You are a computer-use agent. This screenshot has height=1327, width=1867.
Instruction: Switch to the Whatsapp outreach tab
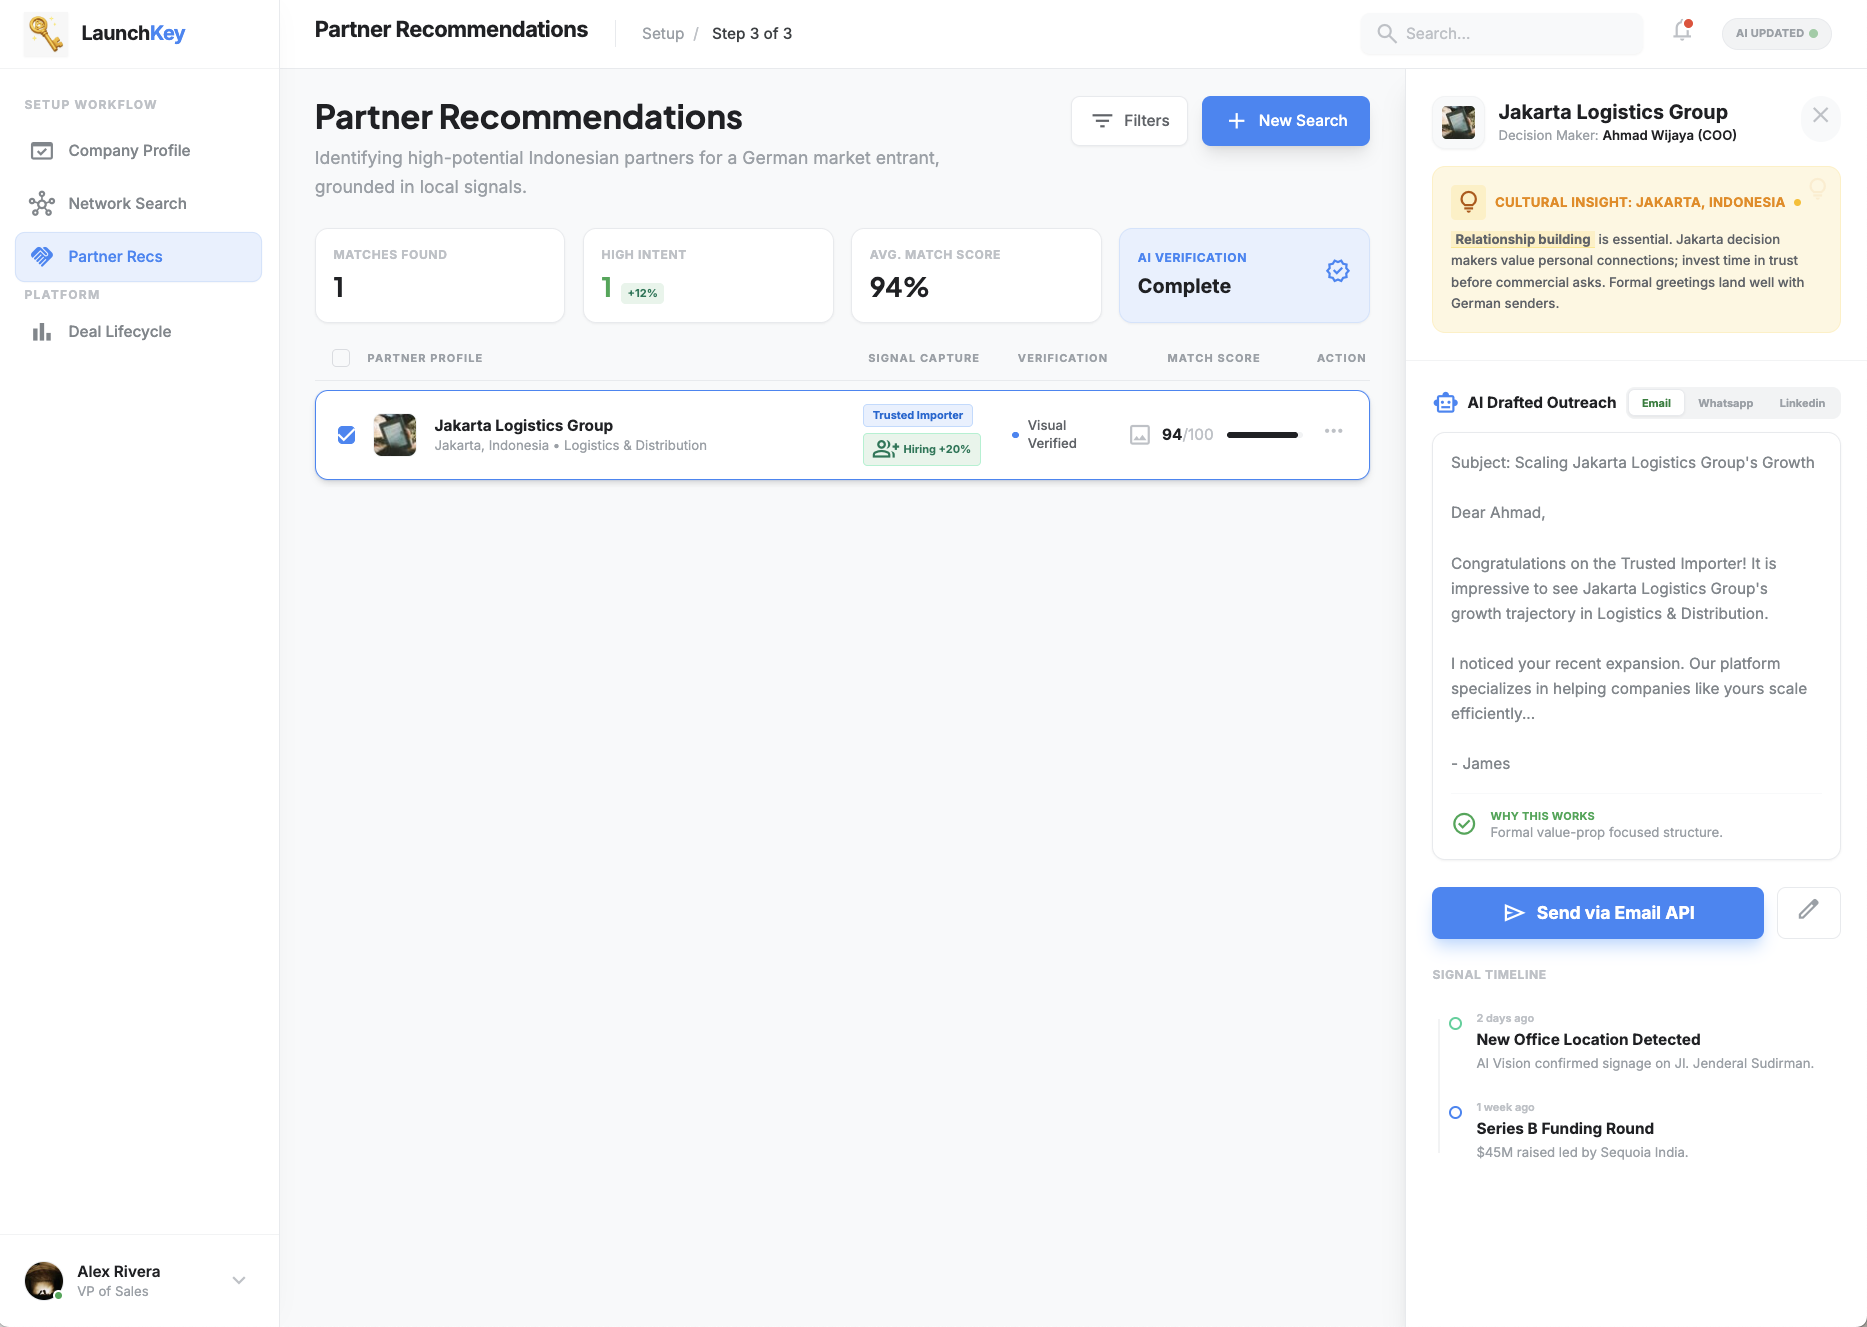coord(1724,403)
